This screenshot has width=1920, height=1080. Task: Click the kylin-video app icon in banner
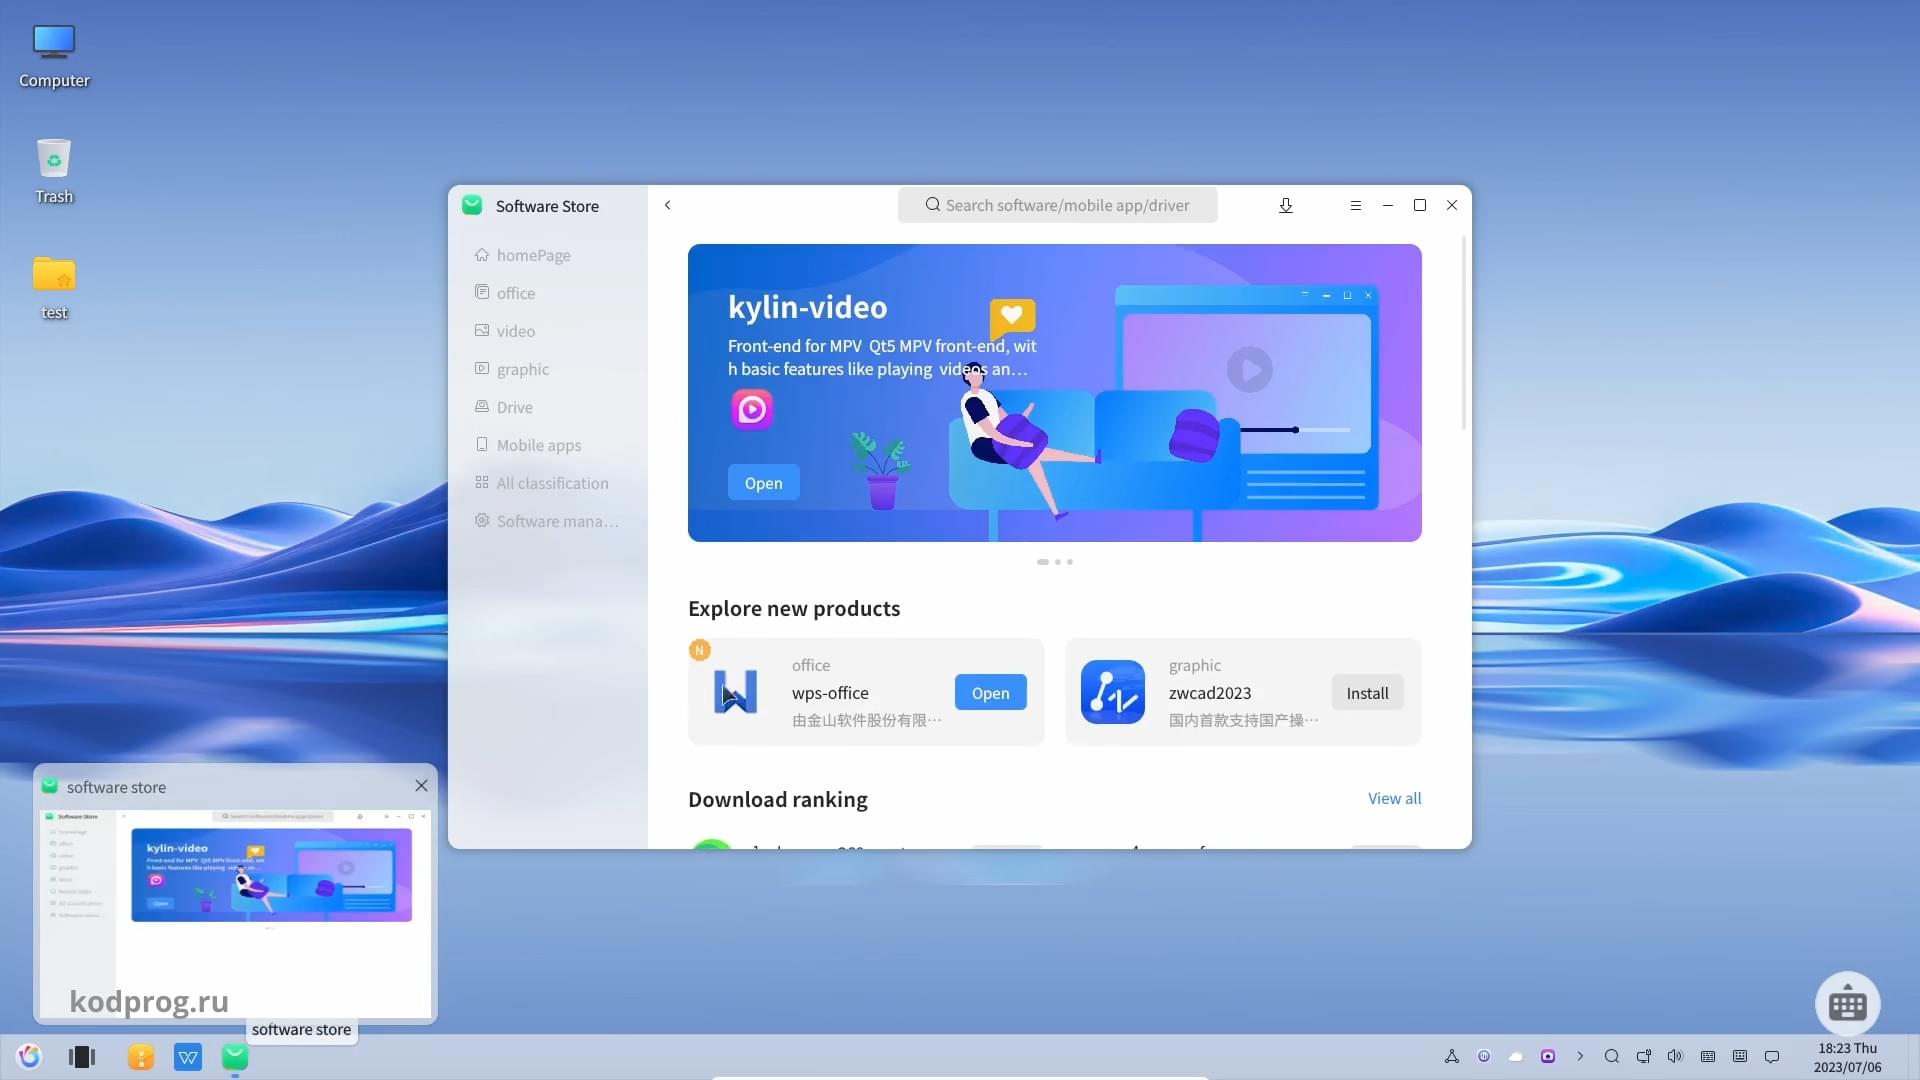pyautogui.click(x=752, y=409)
